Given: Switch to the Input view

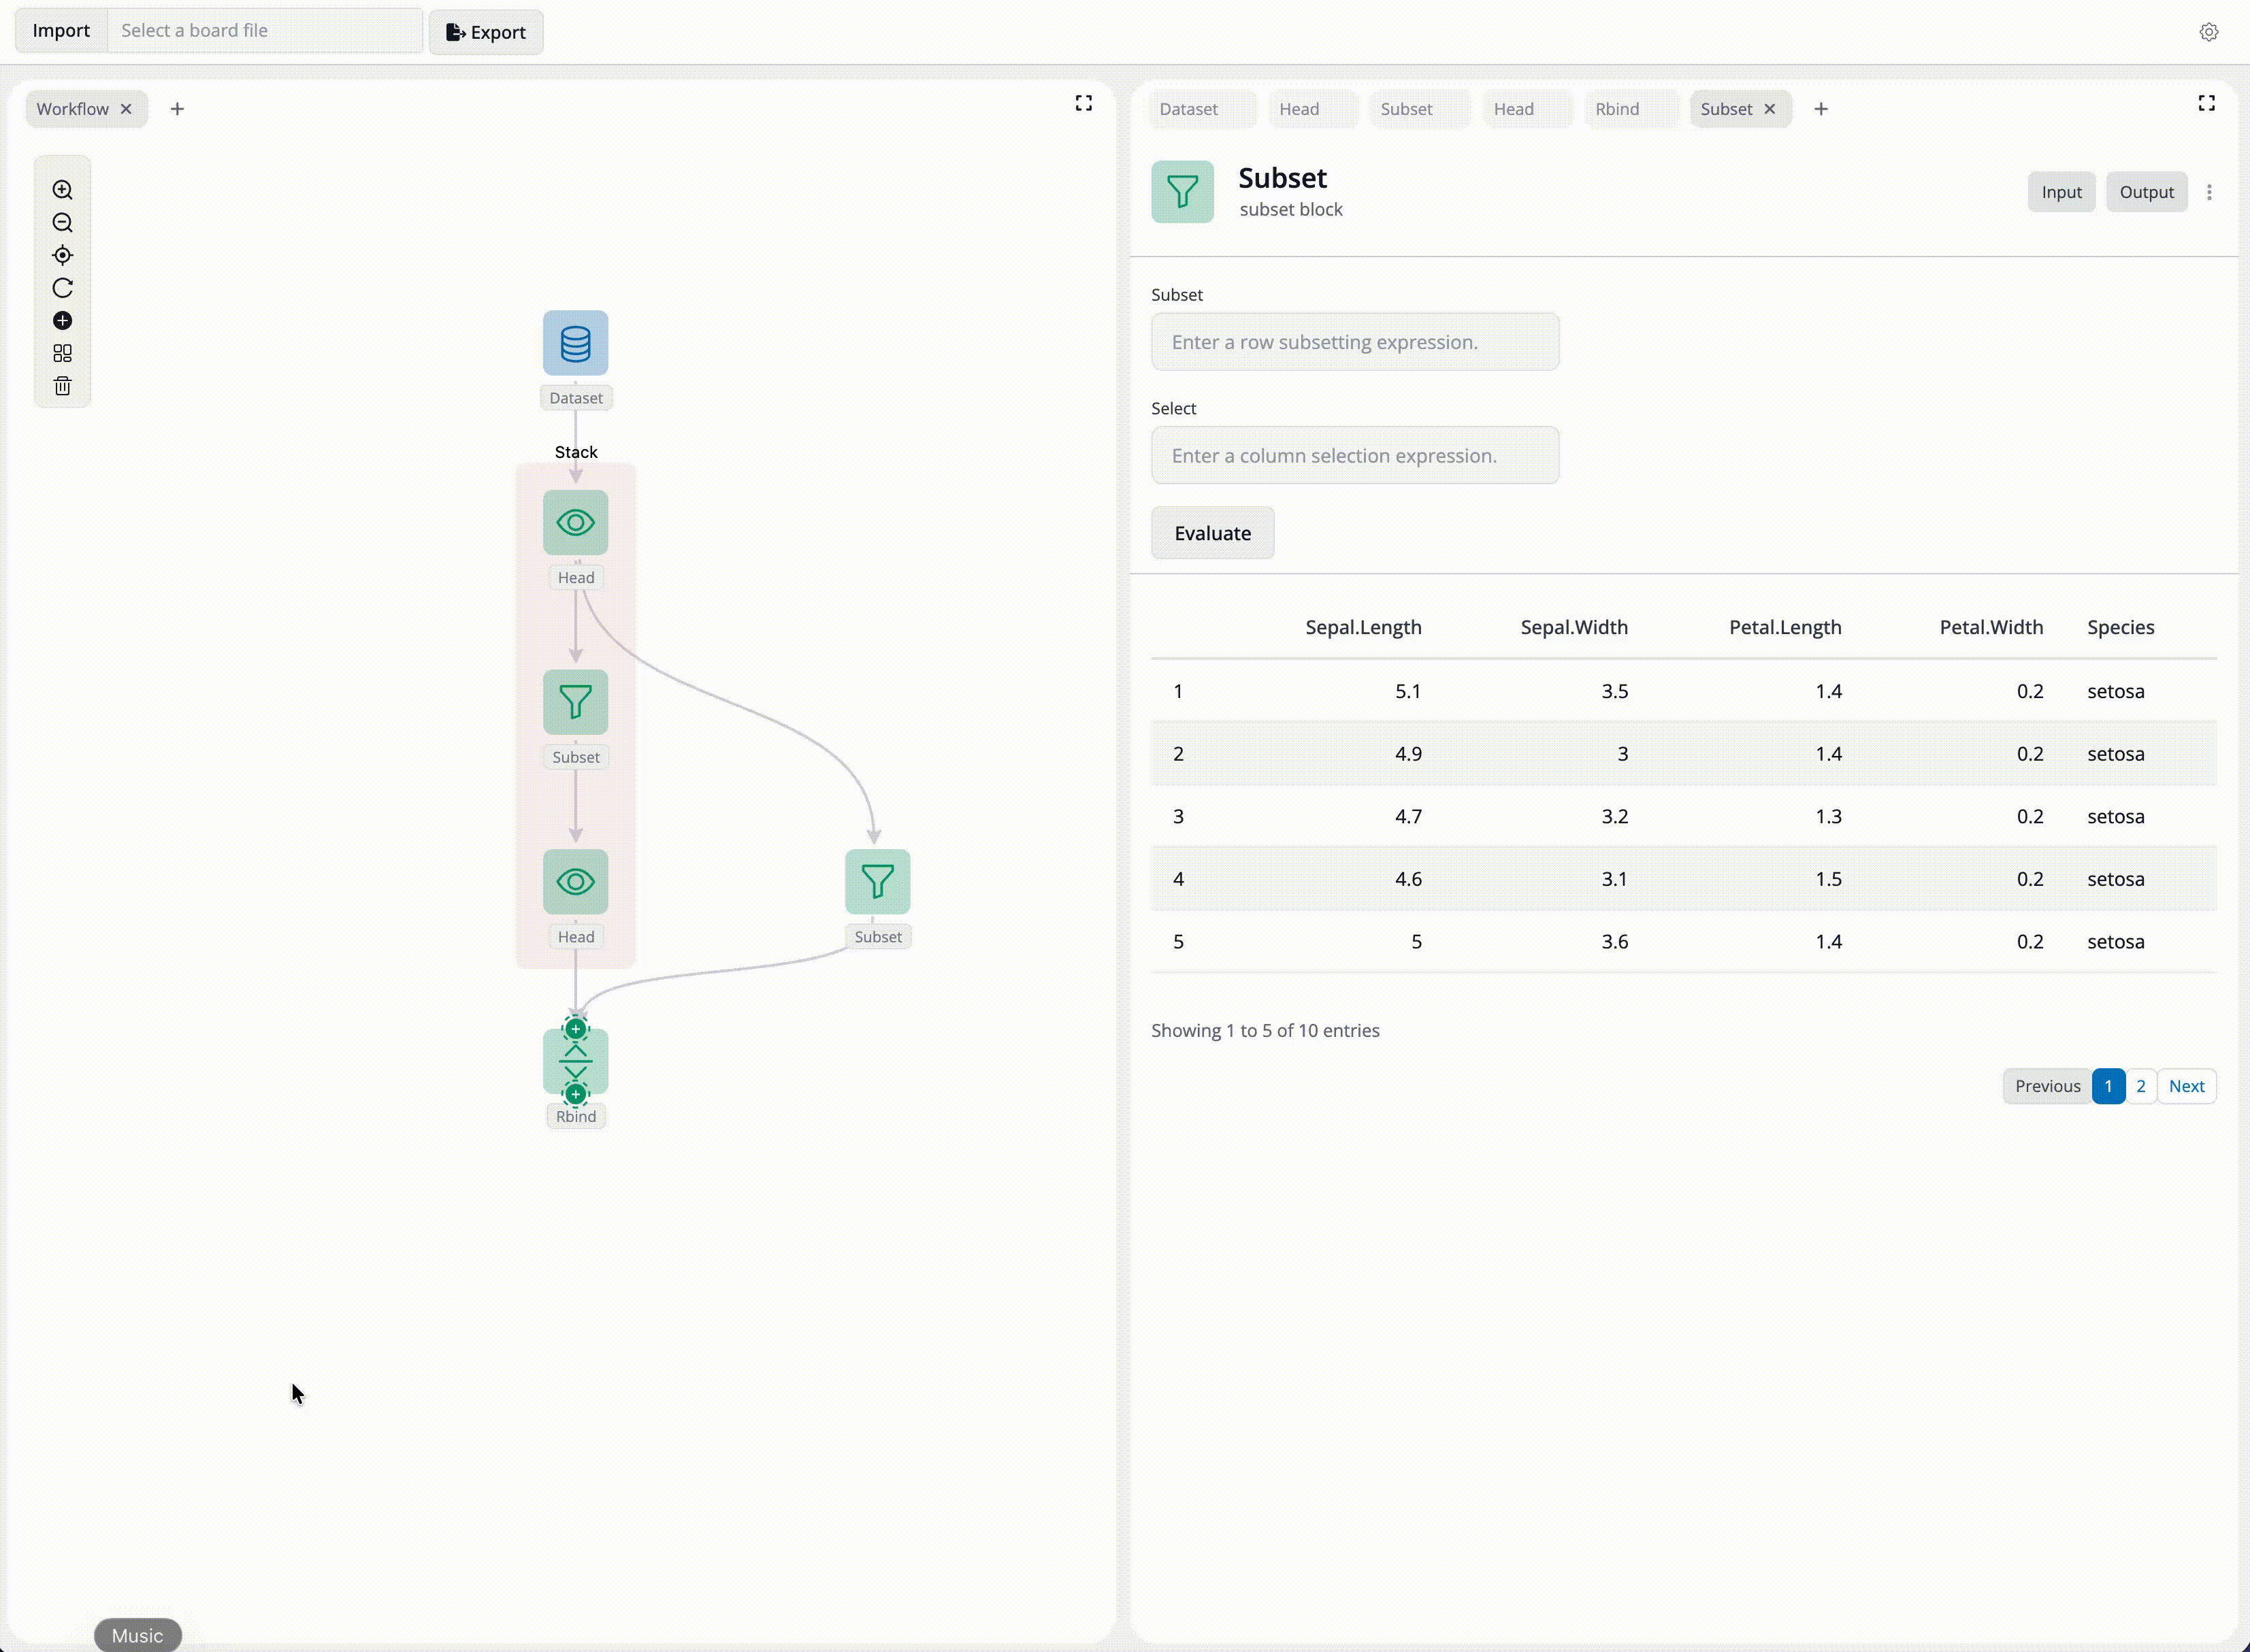Looking at the screenshot, I should click(2061, 191).
